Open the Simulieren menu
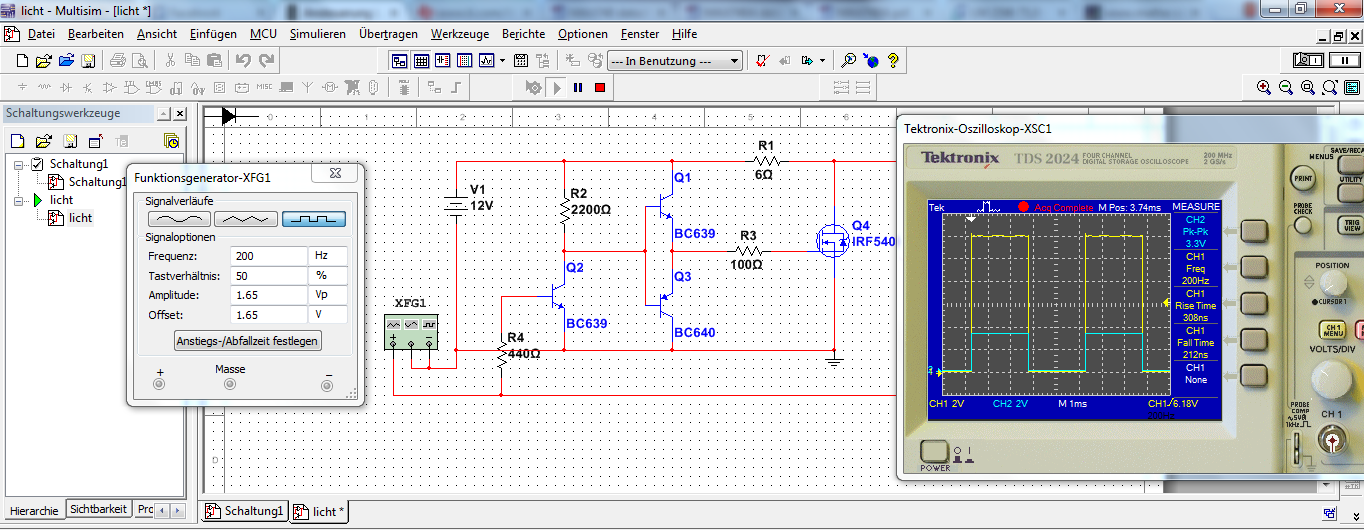The width and height of the screenshot is (1364, 530). pyautogui.click(x=317, y=34)
